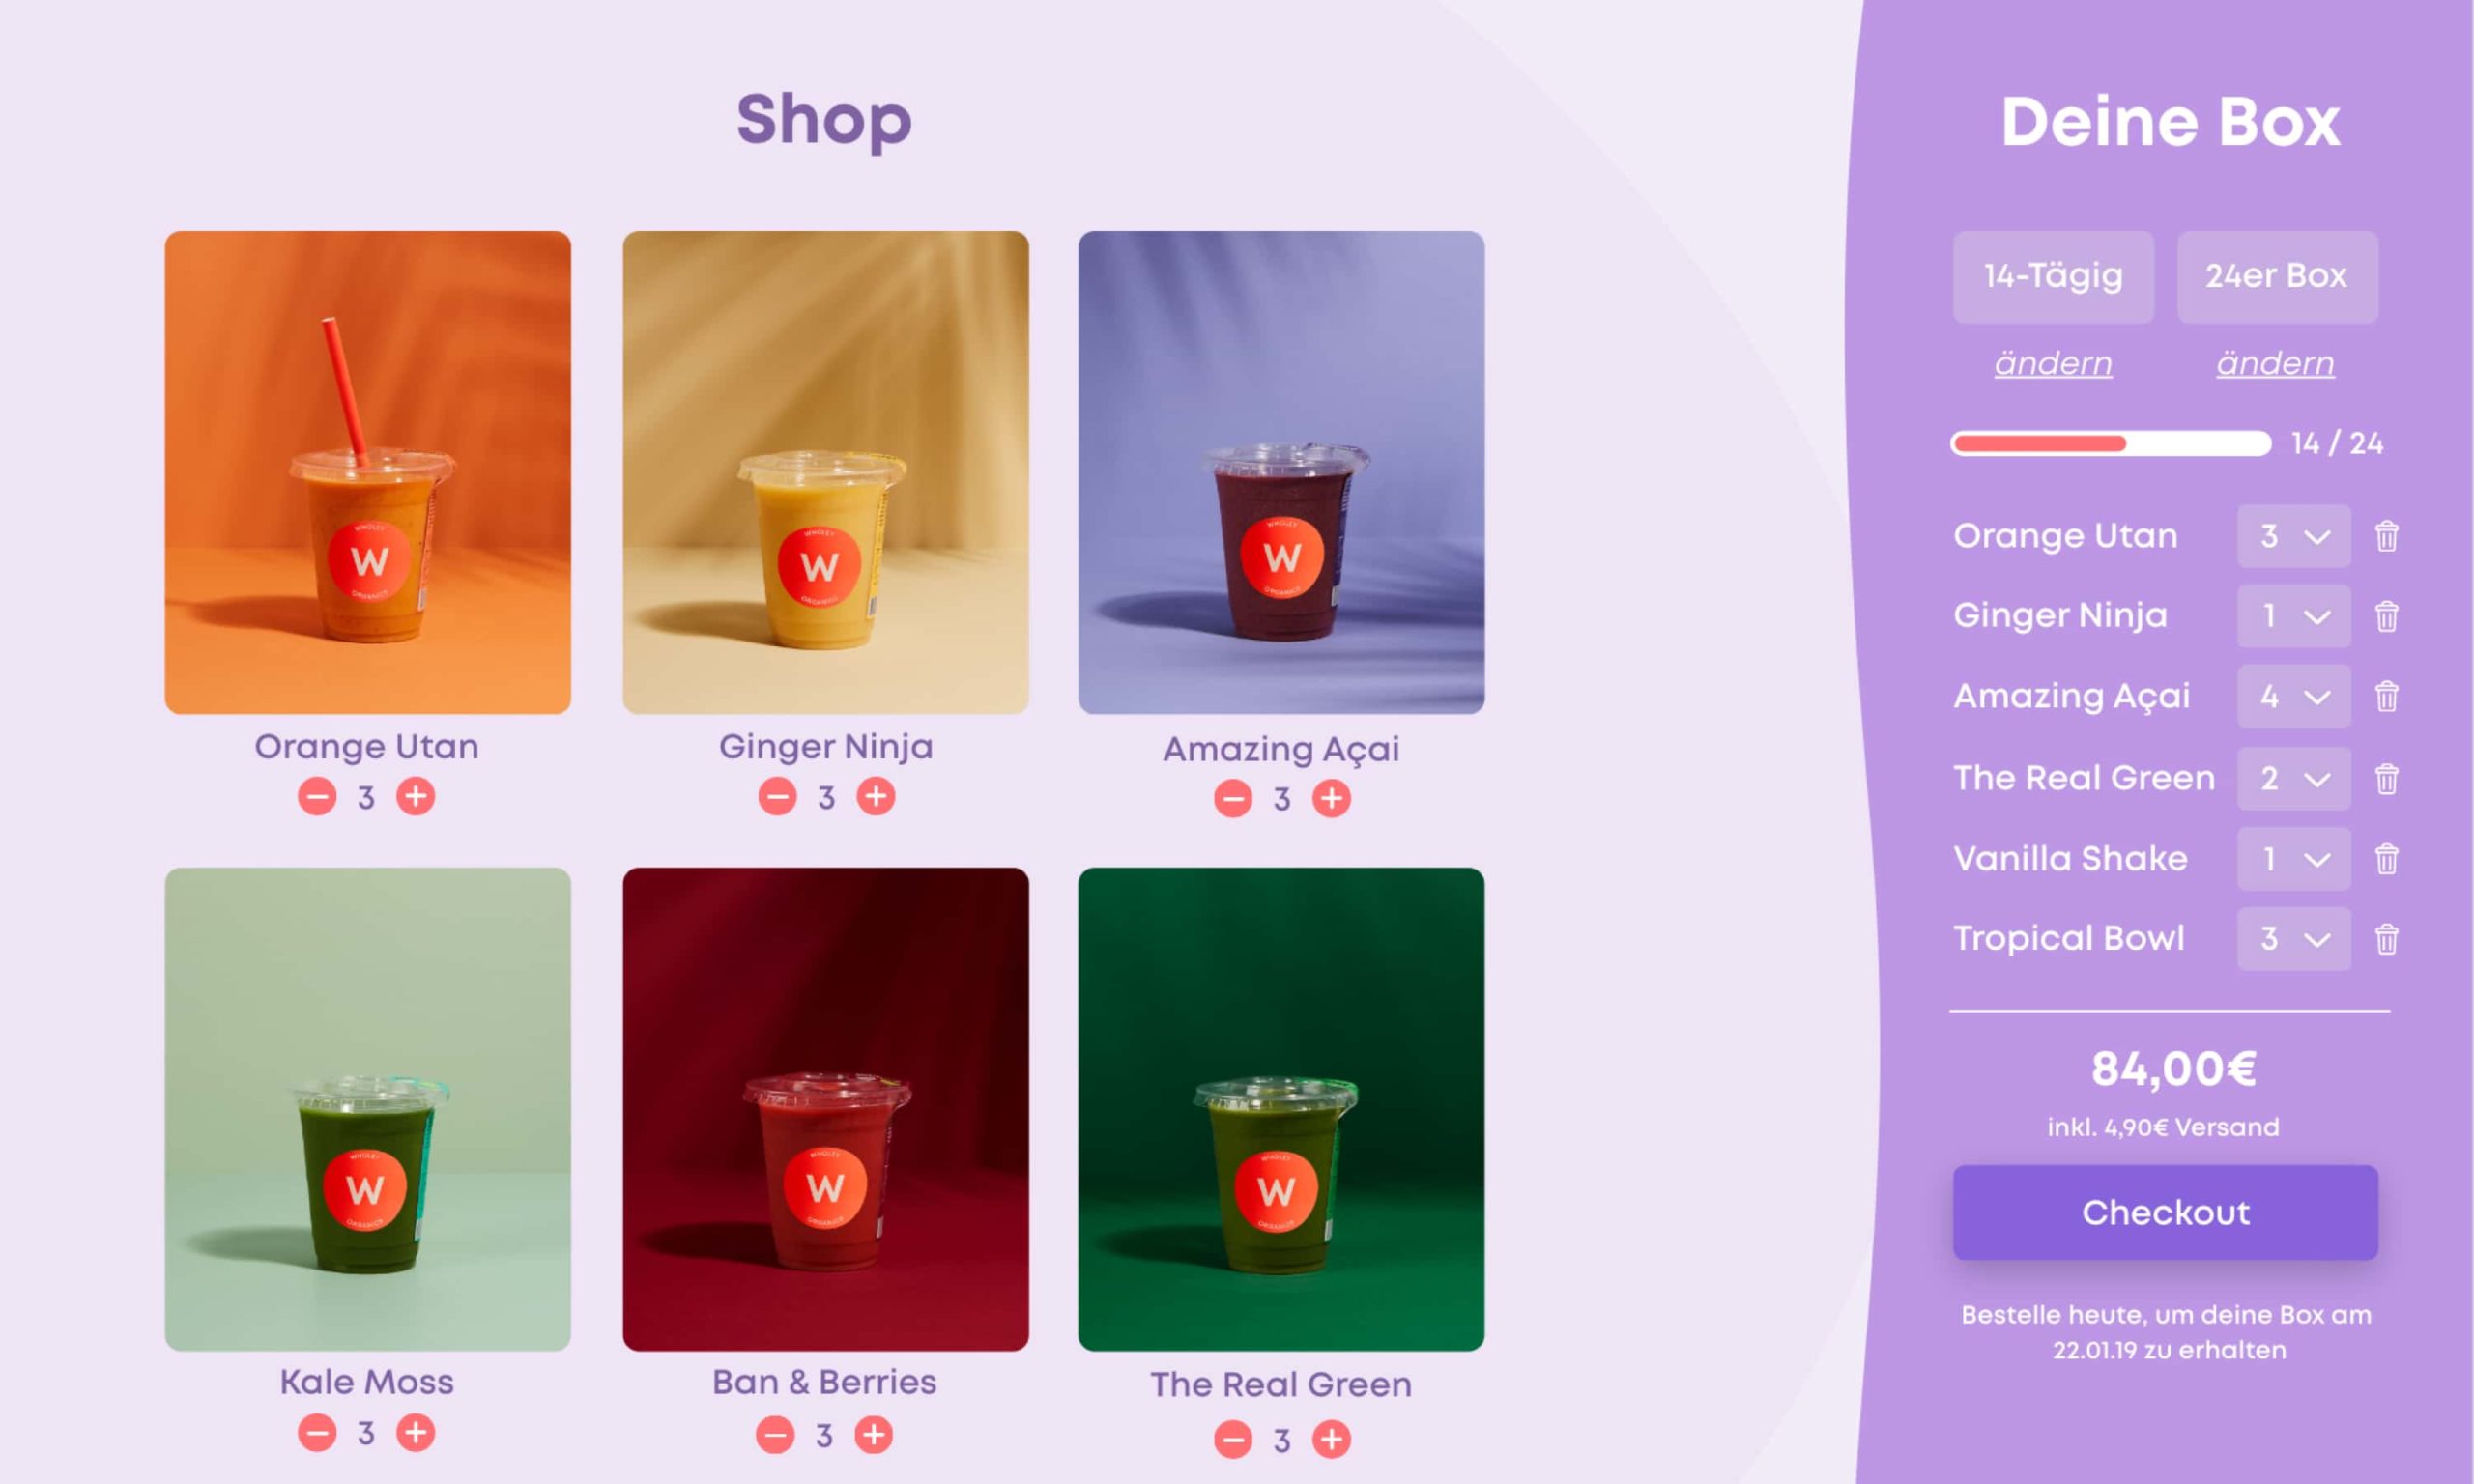Viewport: 2474px width, 1484px height.
Task: Select the 14-Tägig delivery option
Action: click(2053, 277)
